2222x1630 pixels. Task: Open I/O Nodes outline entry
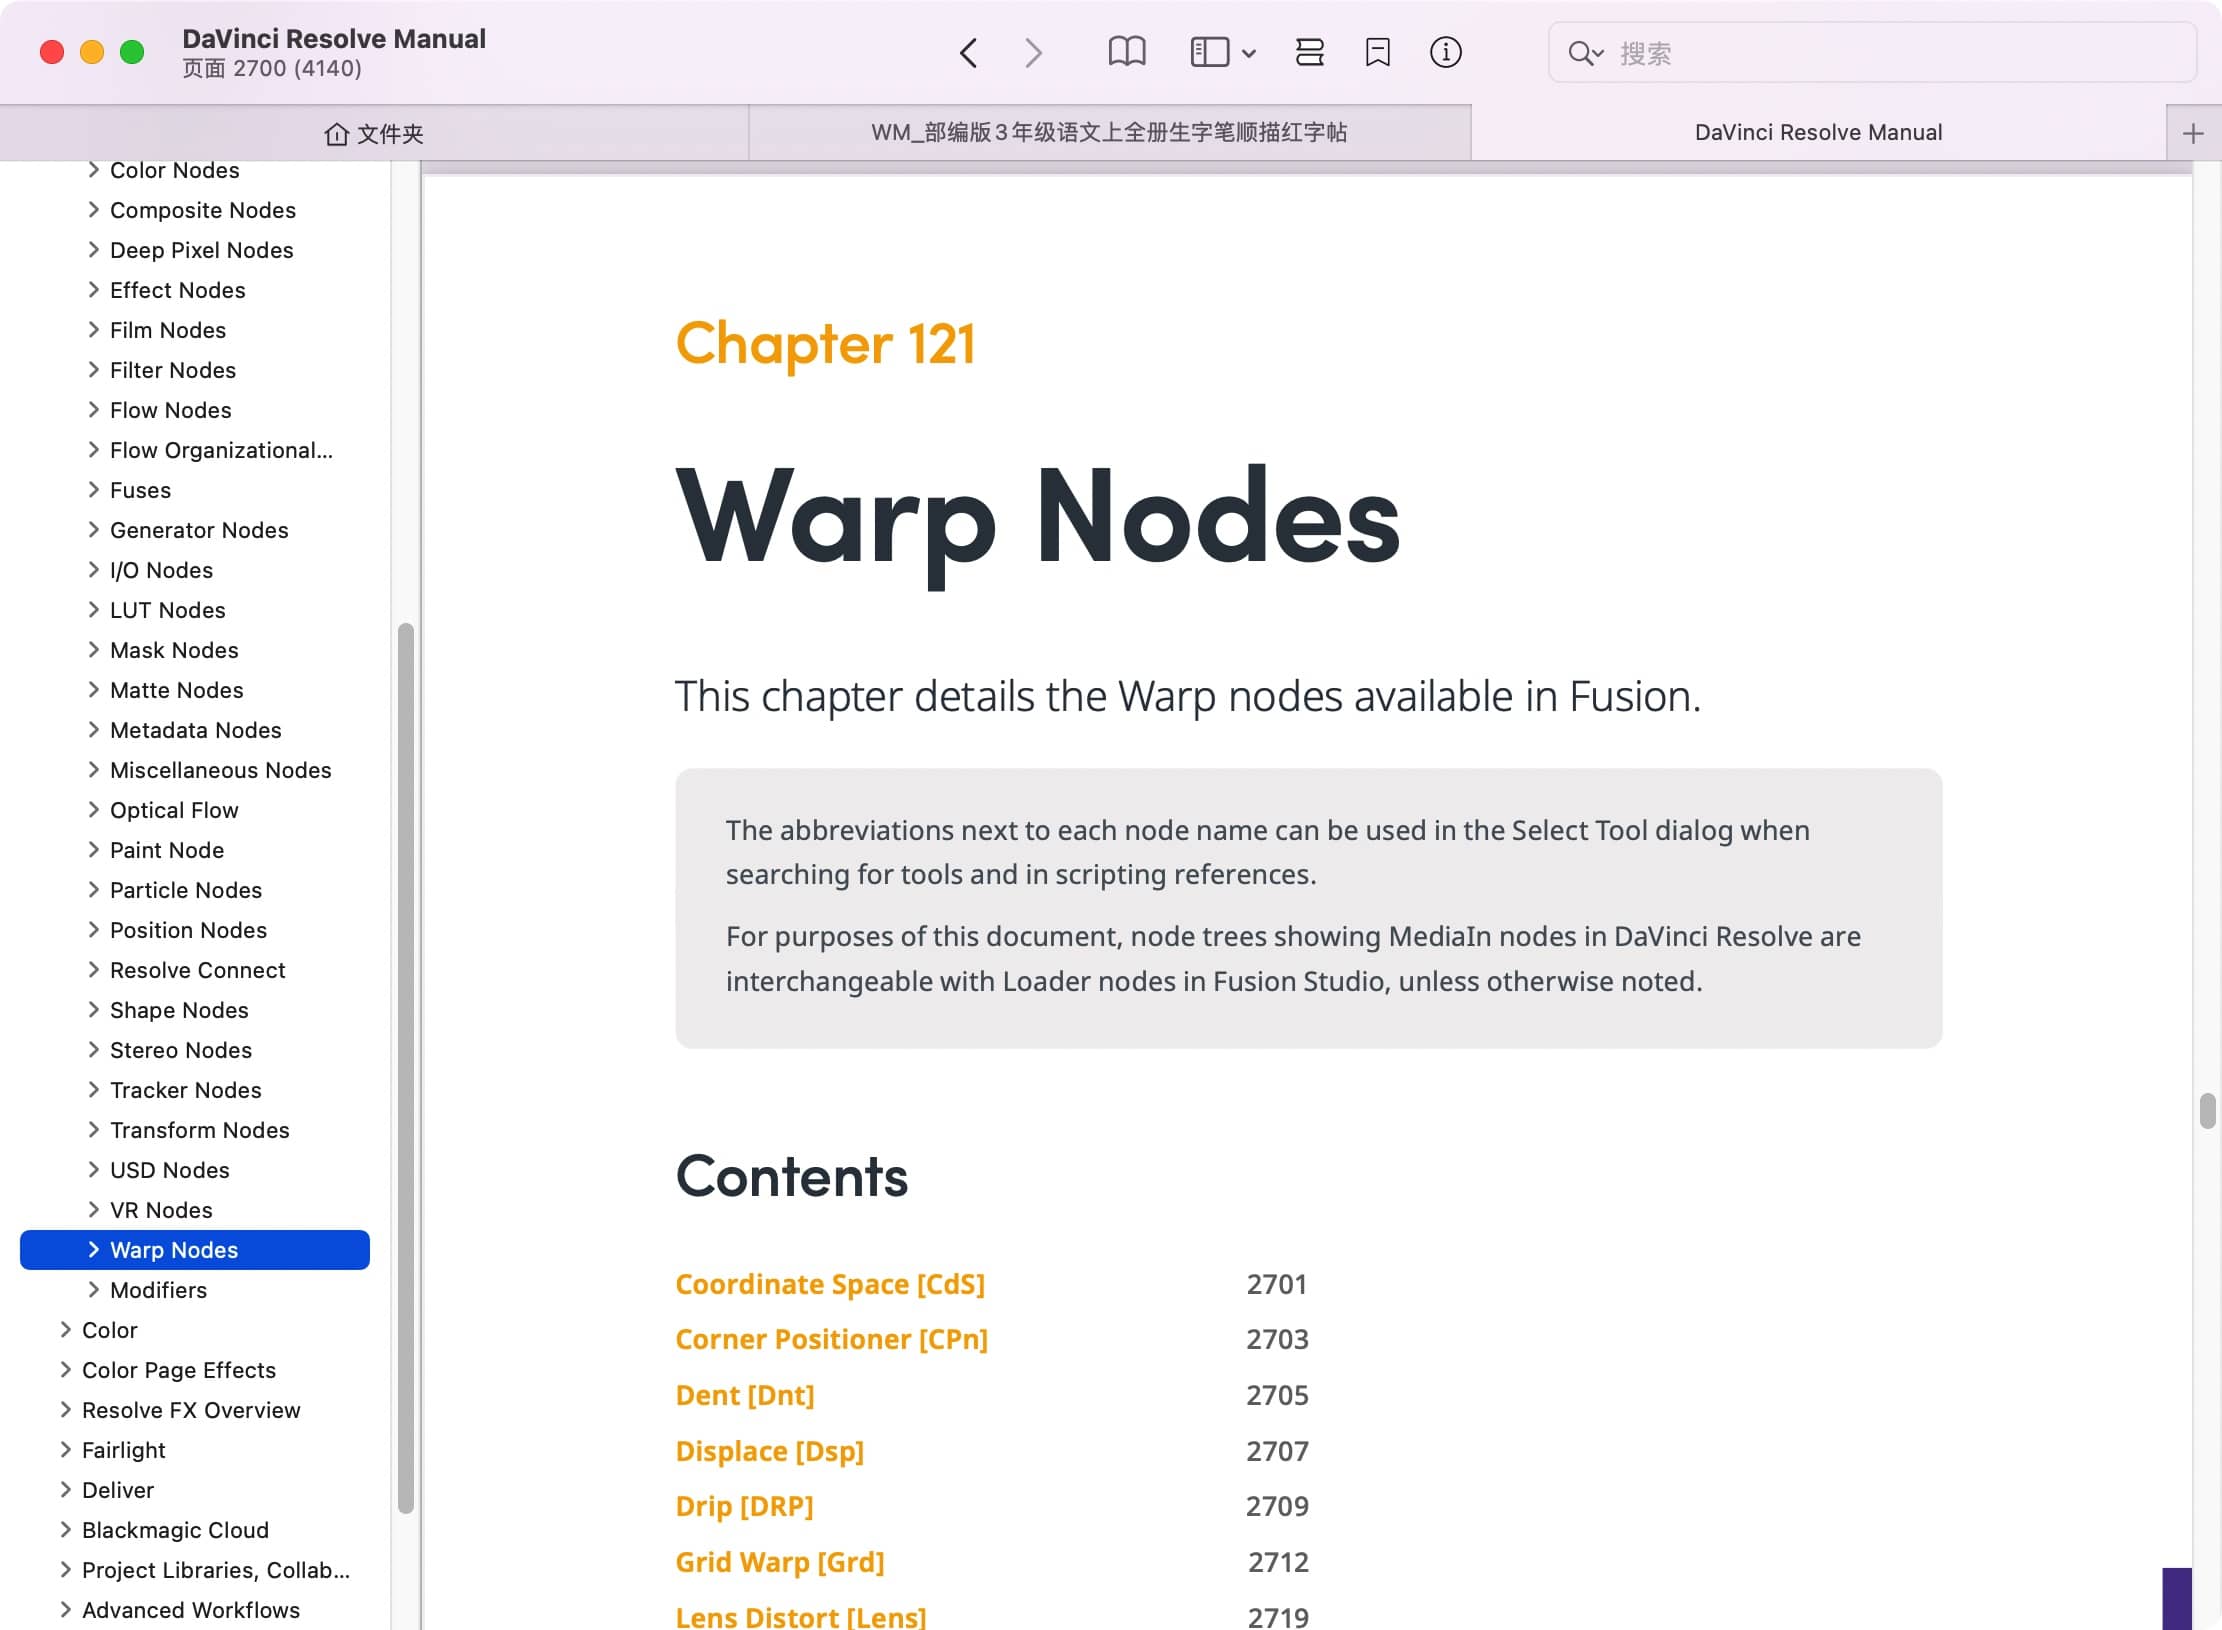click(x=161, y=570)
